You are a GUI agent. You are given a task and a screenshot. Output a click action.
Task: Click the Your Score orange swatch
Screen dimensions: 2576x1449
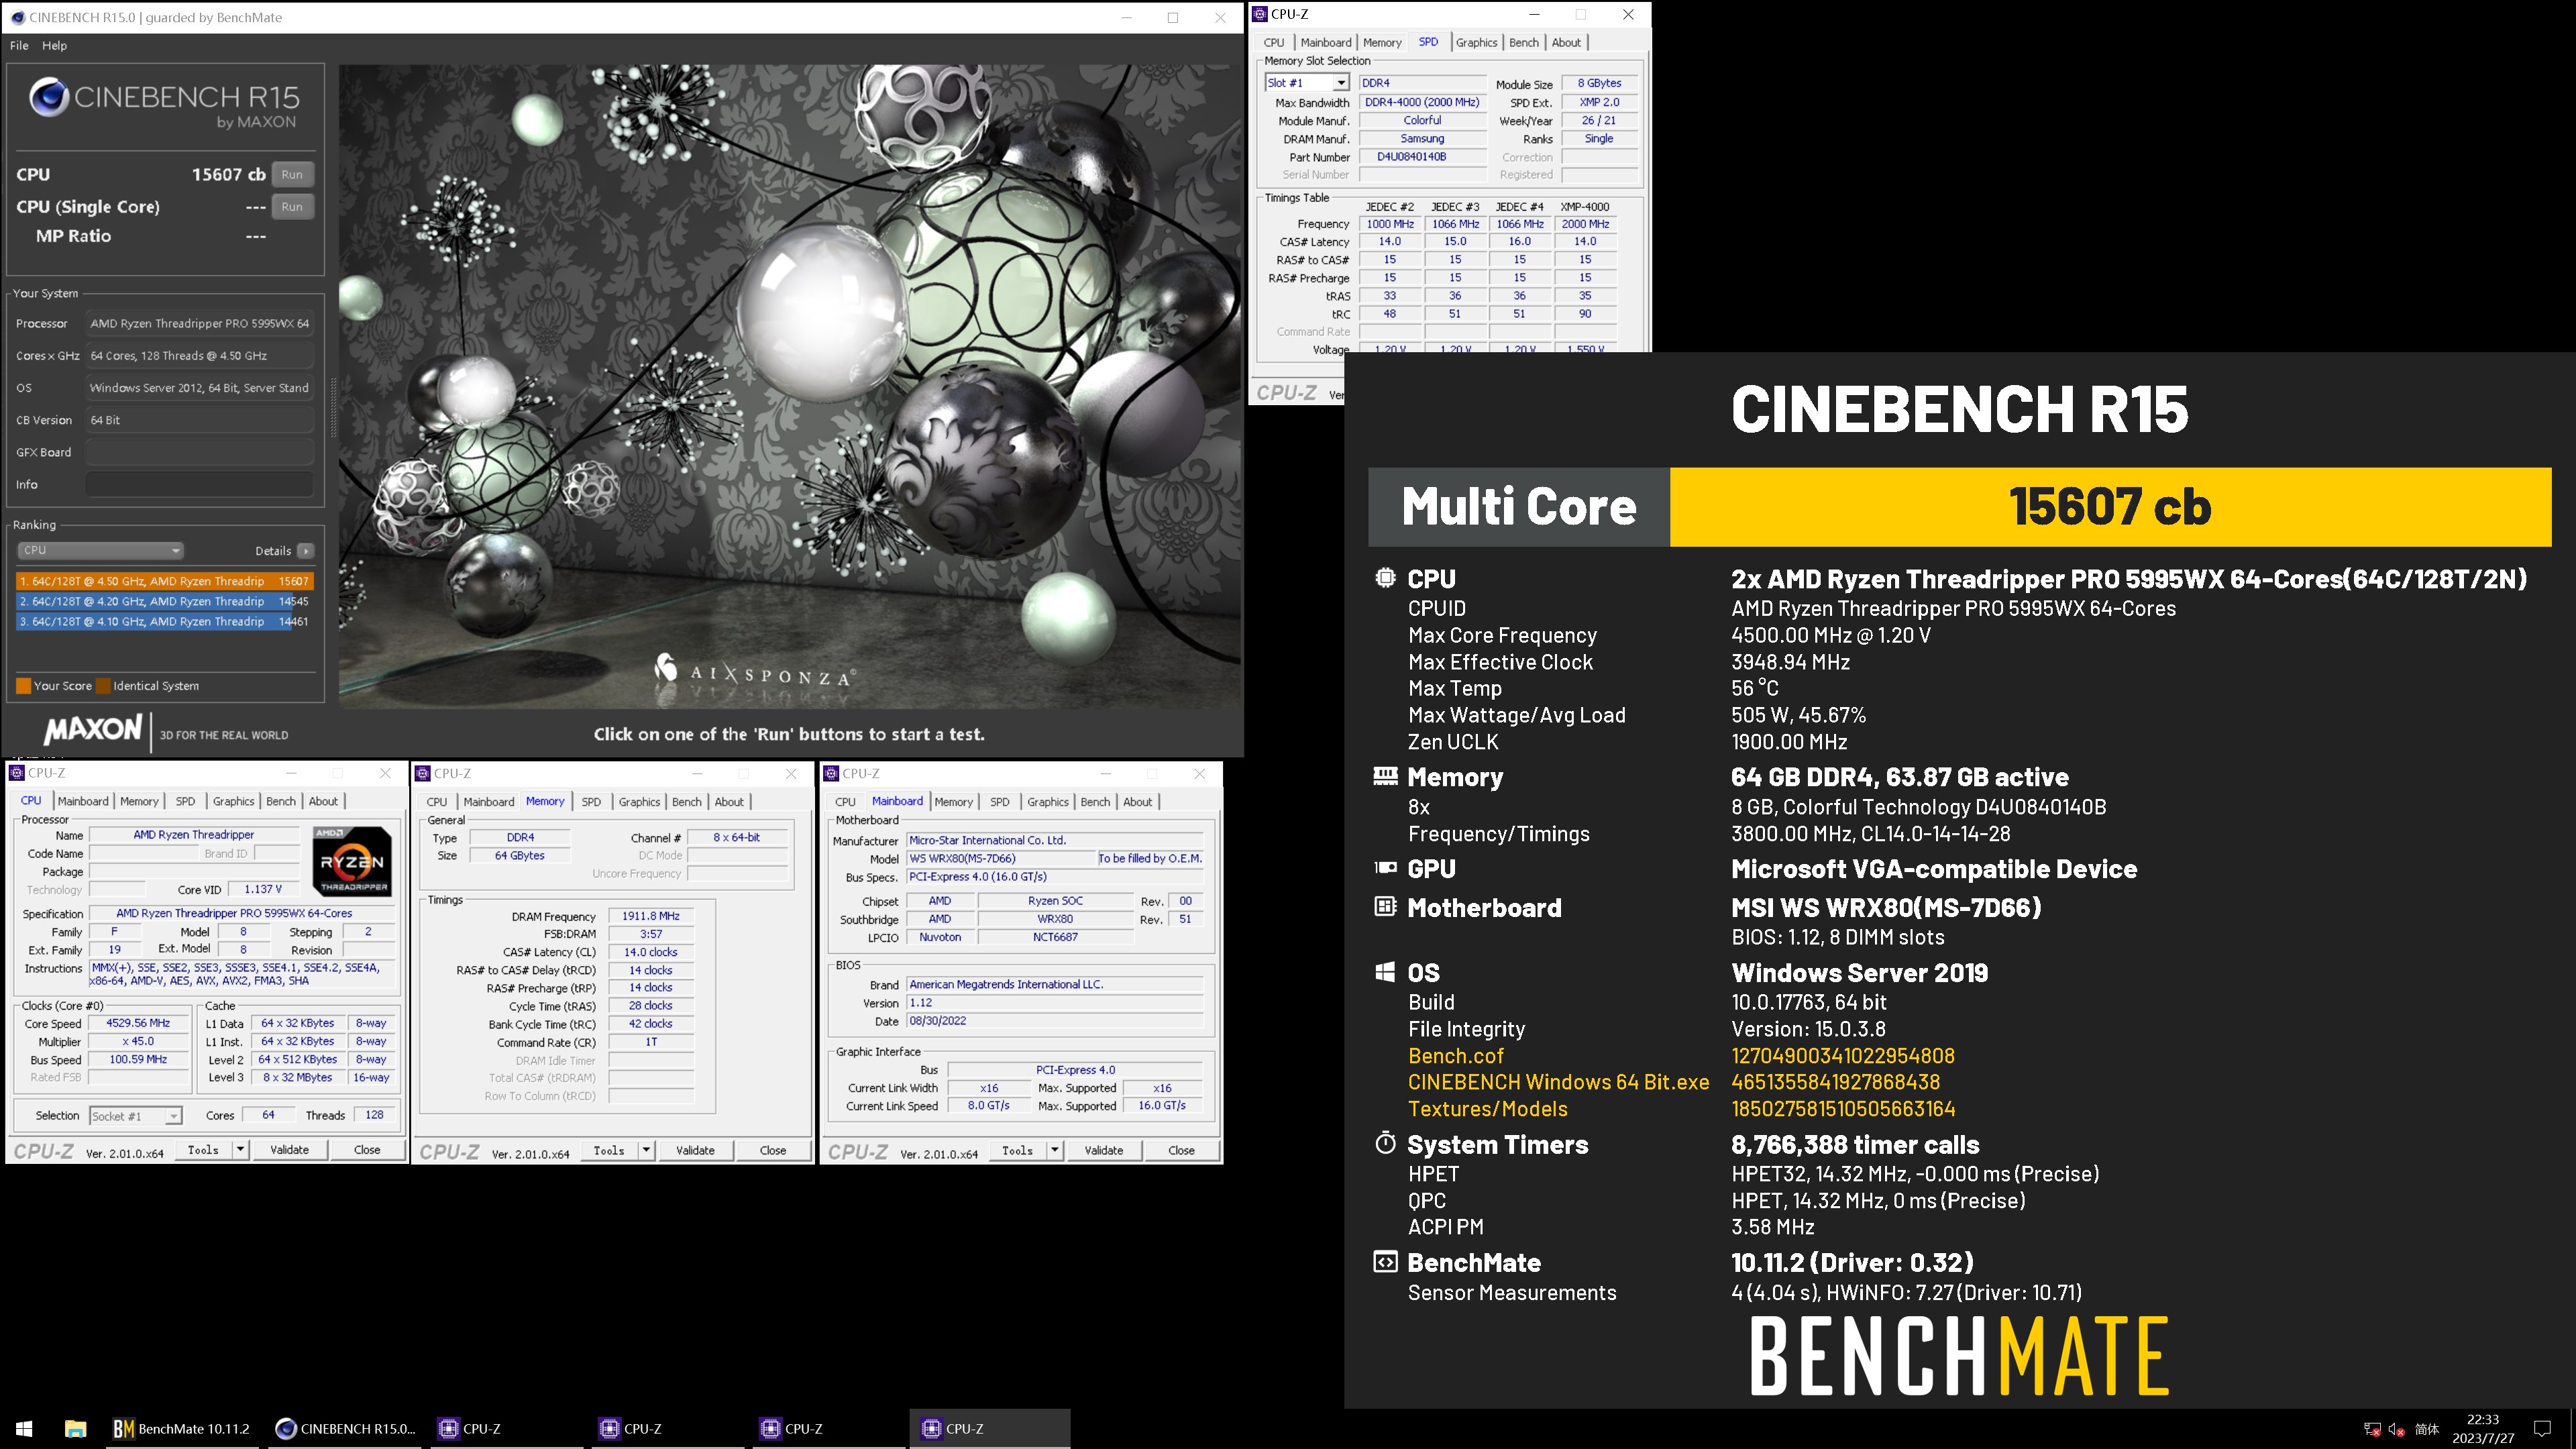tap(23, 686)
